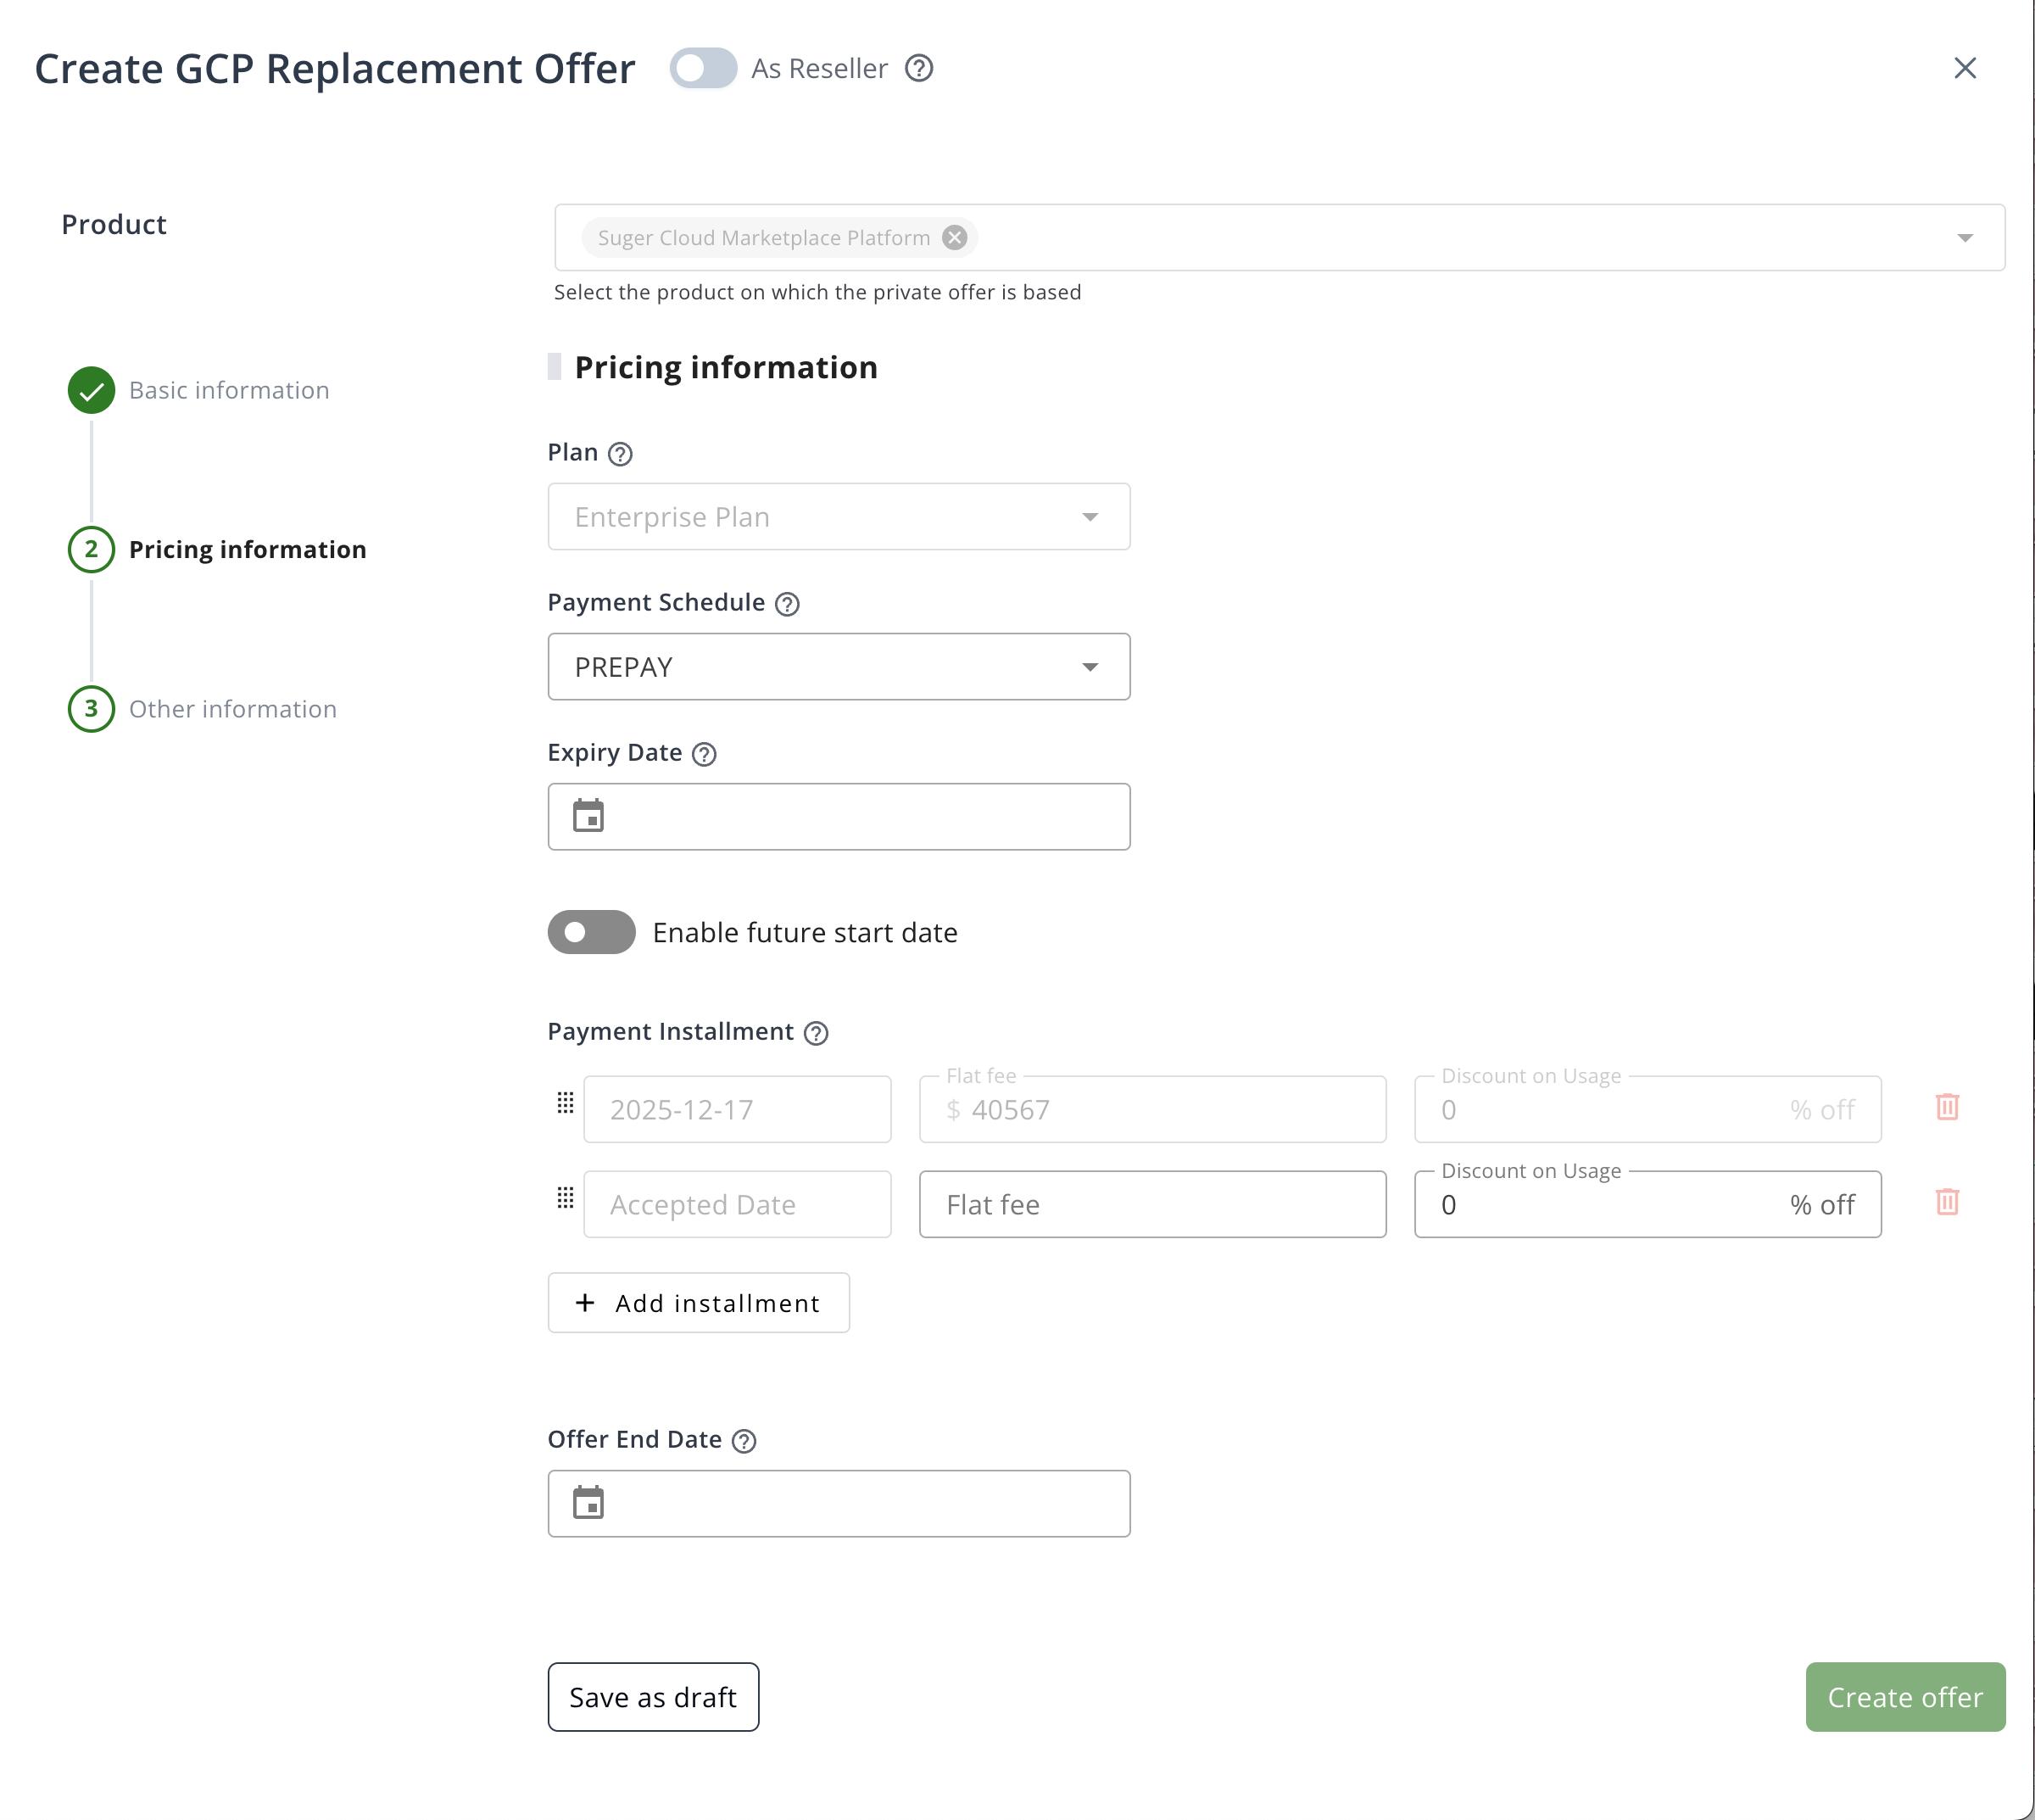Remove the Suger Cloud Marketplace Platform chip
This screenshot has height=1820, width=2035.
954,237
